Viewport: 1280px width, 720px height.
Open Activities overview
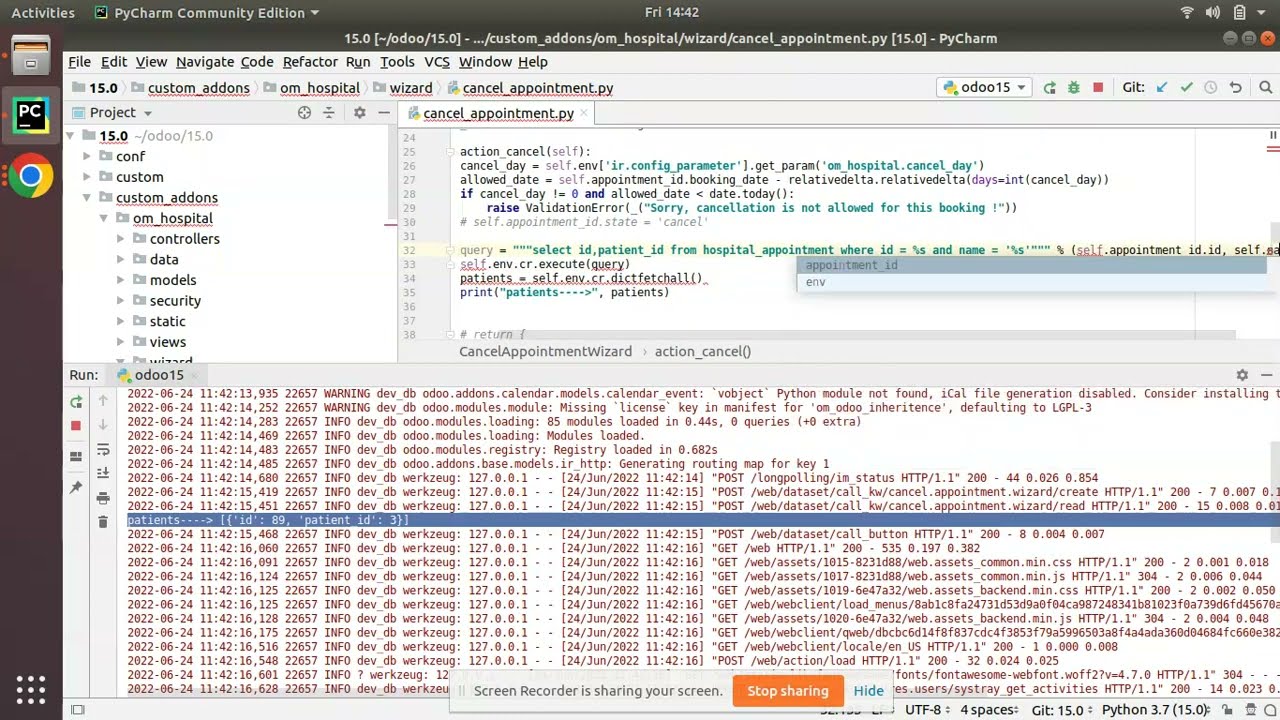pyautogui.click(x=43, y=12)
